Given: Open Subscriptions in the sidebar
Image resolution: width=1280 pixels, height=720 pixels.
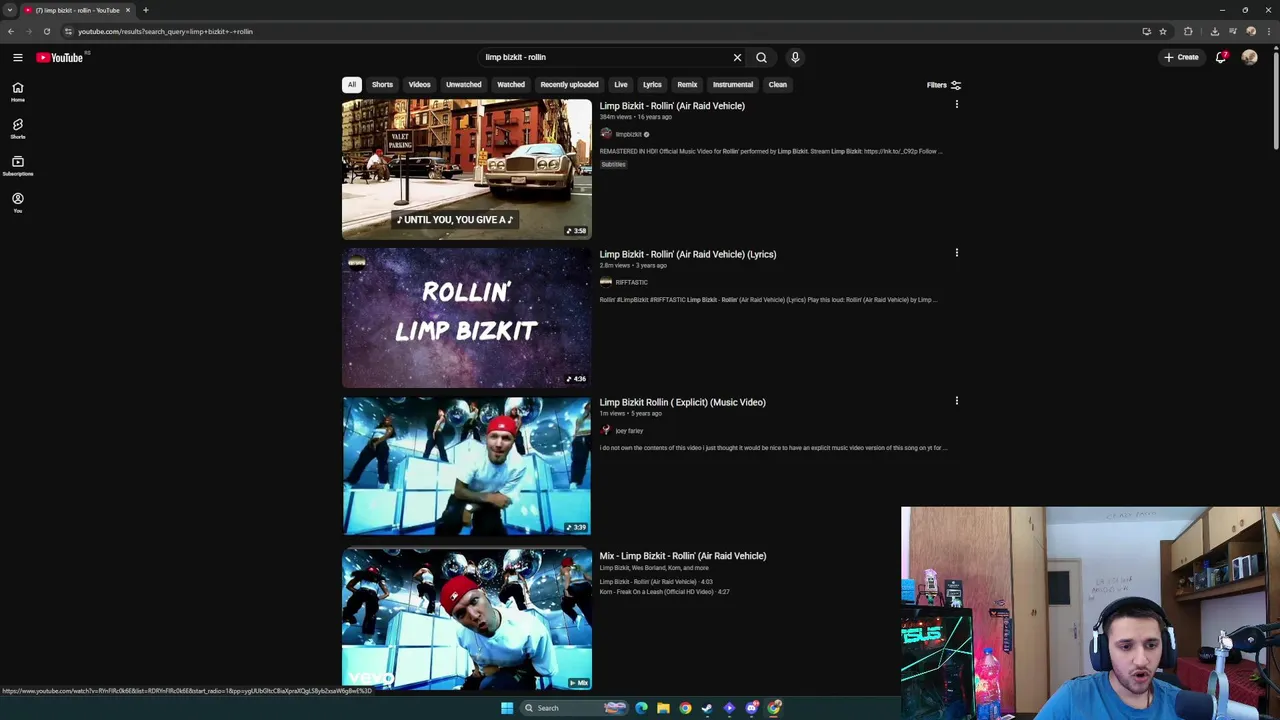Looking at the screenshot, I should tap(17, 165).
